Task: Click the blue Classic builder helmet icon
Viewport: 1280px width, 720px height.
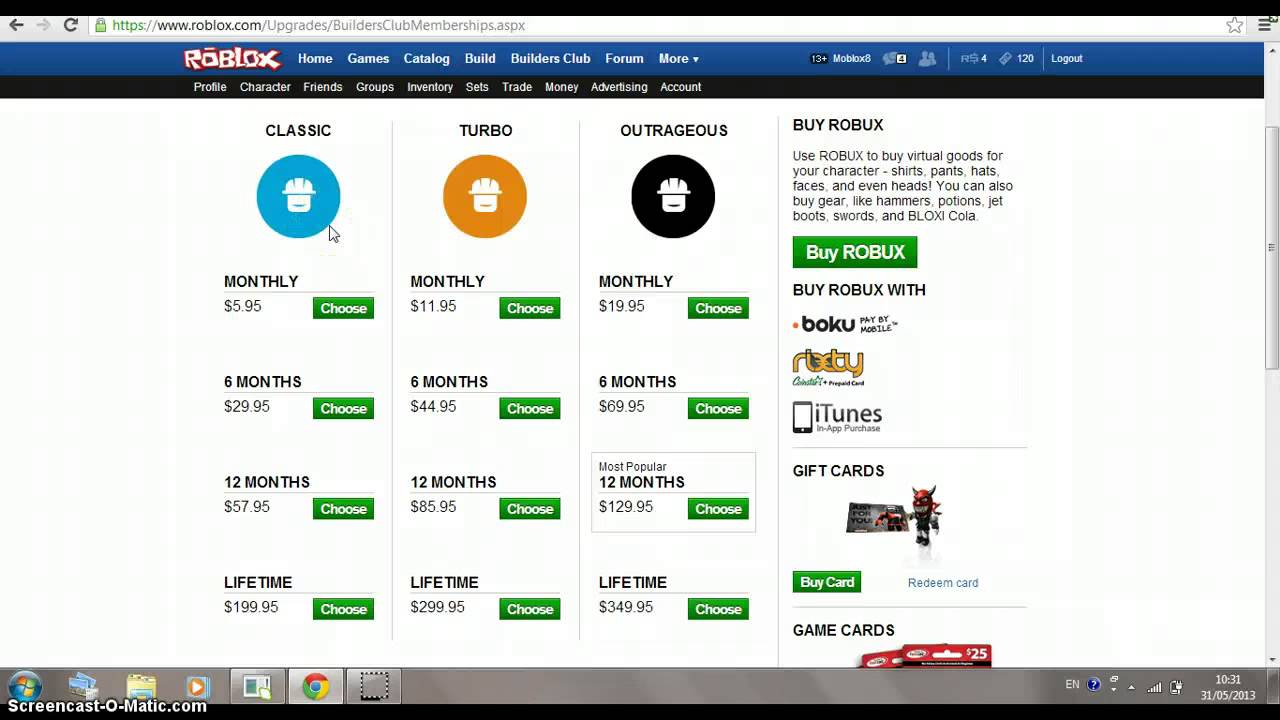Action: (x=298, y=196)
